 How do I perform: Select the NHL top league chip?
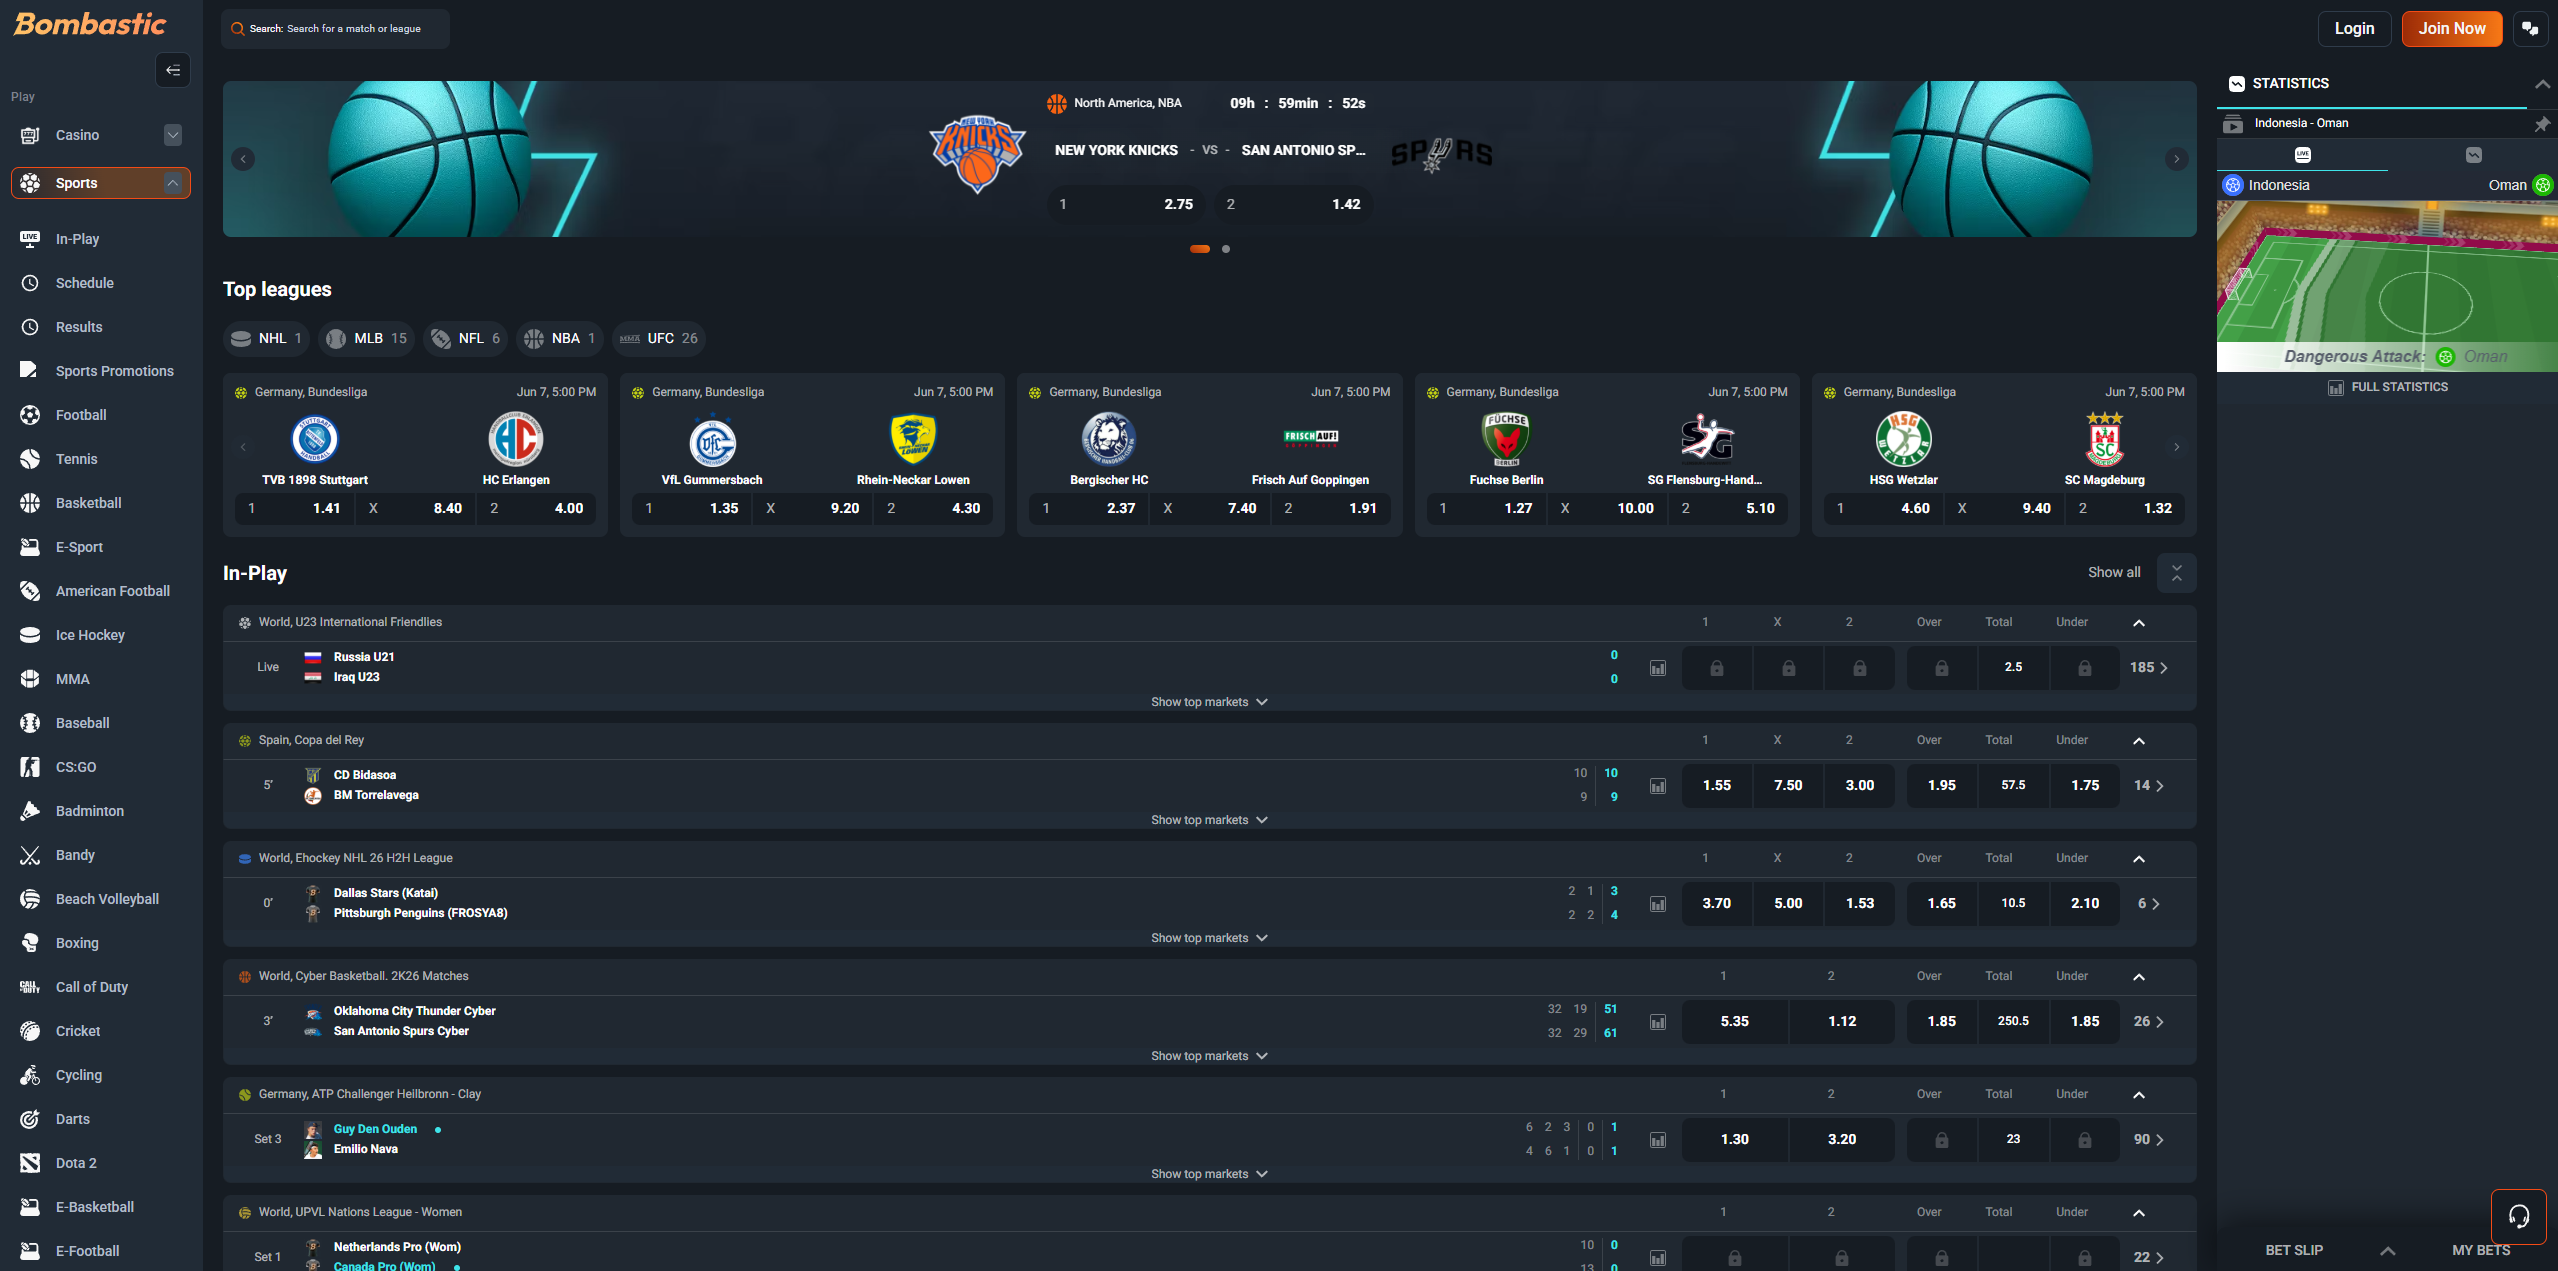(x=266, y=339)
